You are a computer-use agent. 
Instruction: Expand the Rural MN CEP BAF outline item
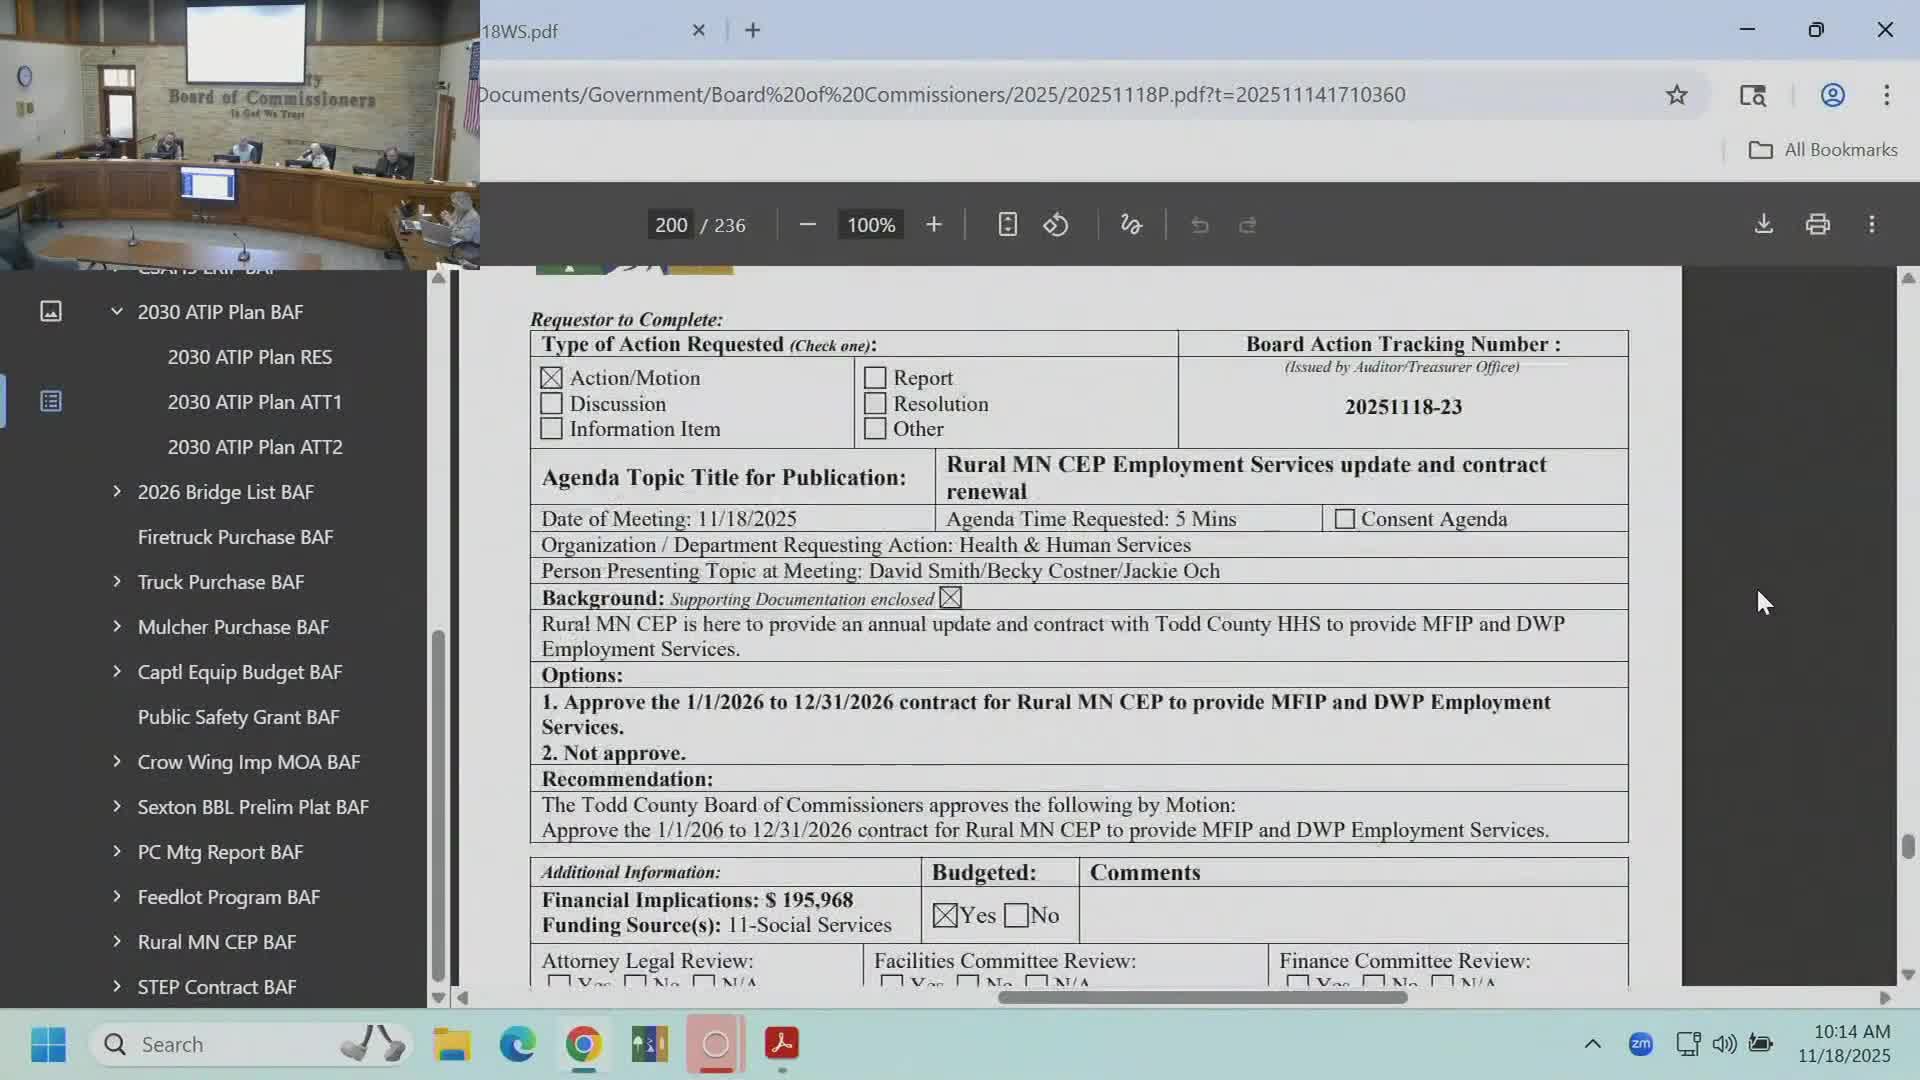pyautogui.click(x=117, y=942)
